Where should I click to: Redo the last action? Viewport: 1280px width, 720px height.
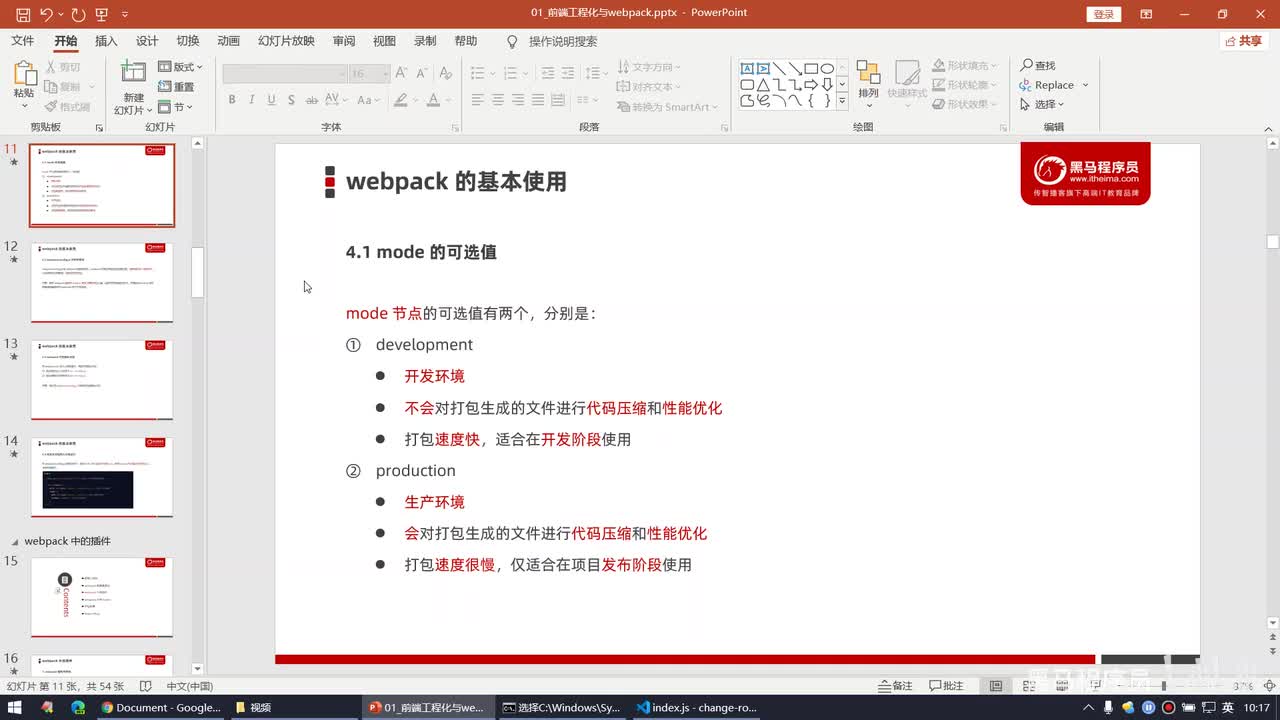pos(78,14)
